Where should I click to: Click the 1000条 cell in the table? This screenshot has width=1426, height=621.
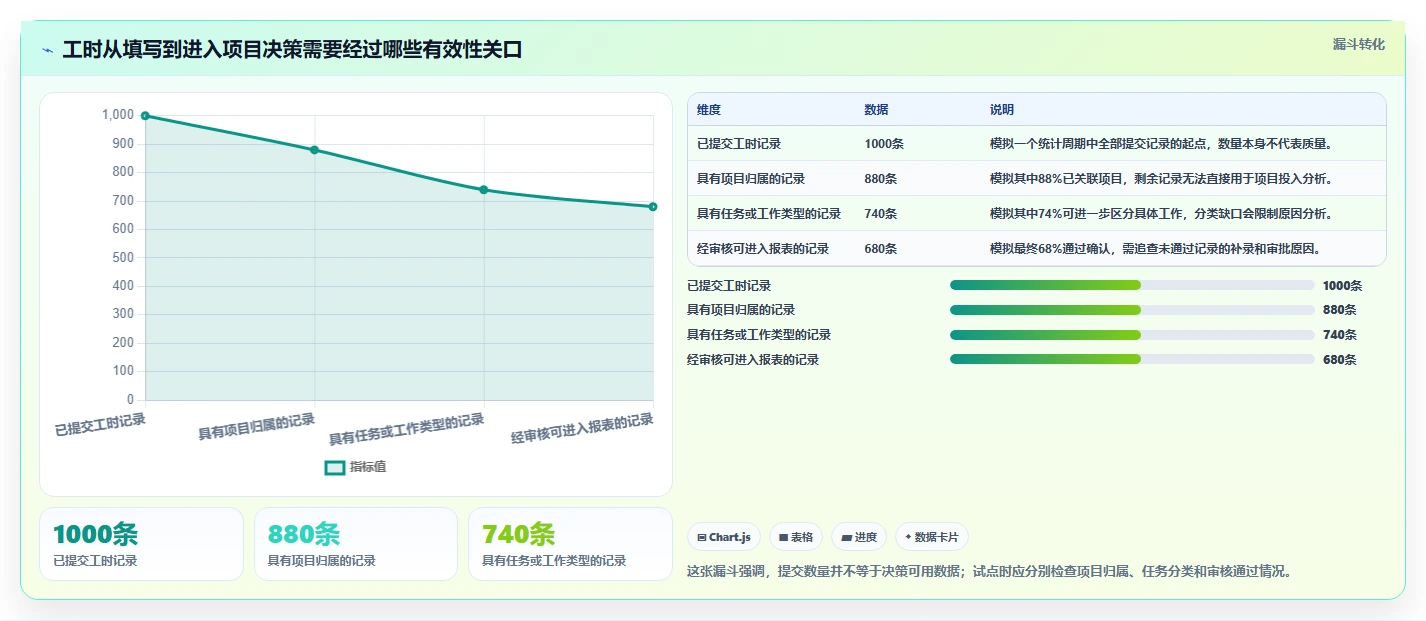click(x=884, y=144)
